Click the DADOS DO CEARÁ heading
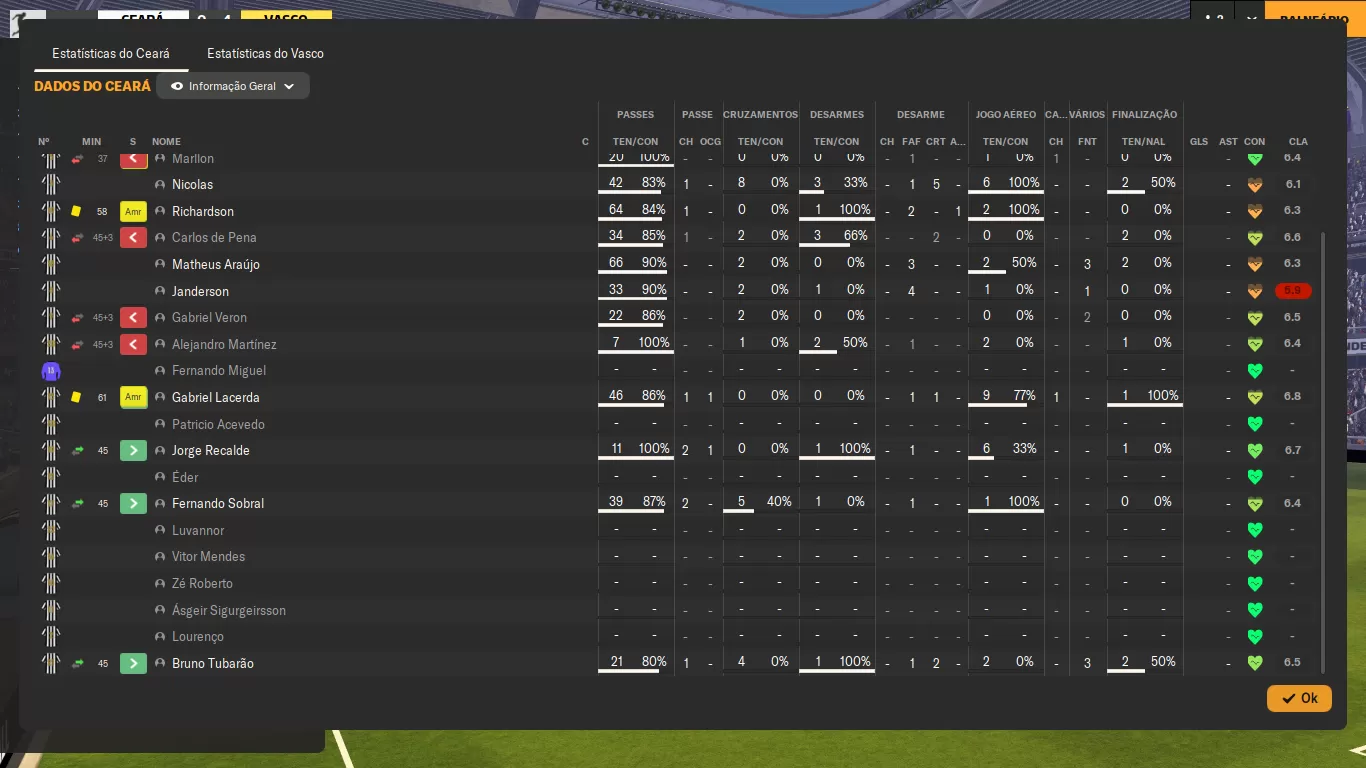Image resolution: width=1366 pixels, height=768 pixels. tap(93, 86)
